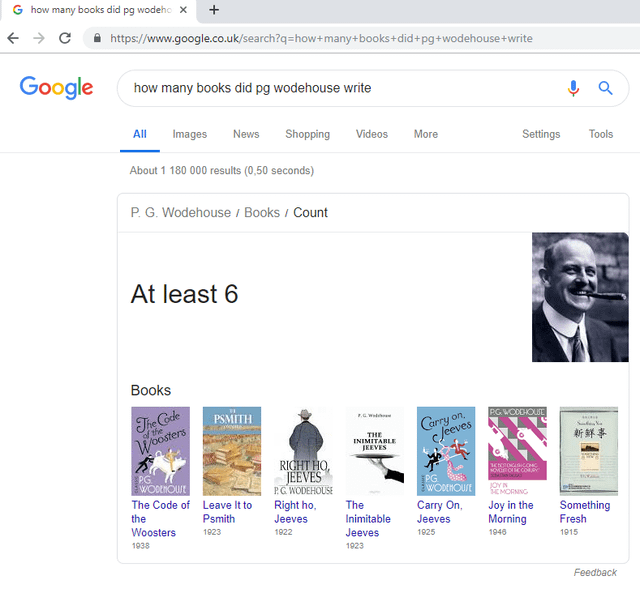Click the Carry On, Jeeves book cover
Screen dimensions: 640x593
pyautogui.click(x=446, y=450)
